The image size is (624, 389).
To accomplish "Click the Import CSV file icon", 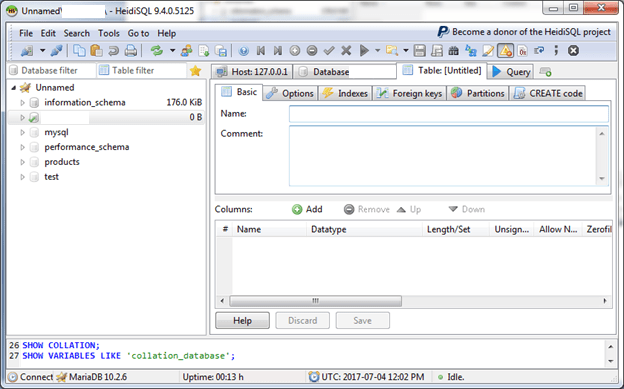I will click(204, 51).
